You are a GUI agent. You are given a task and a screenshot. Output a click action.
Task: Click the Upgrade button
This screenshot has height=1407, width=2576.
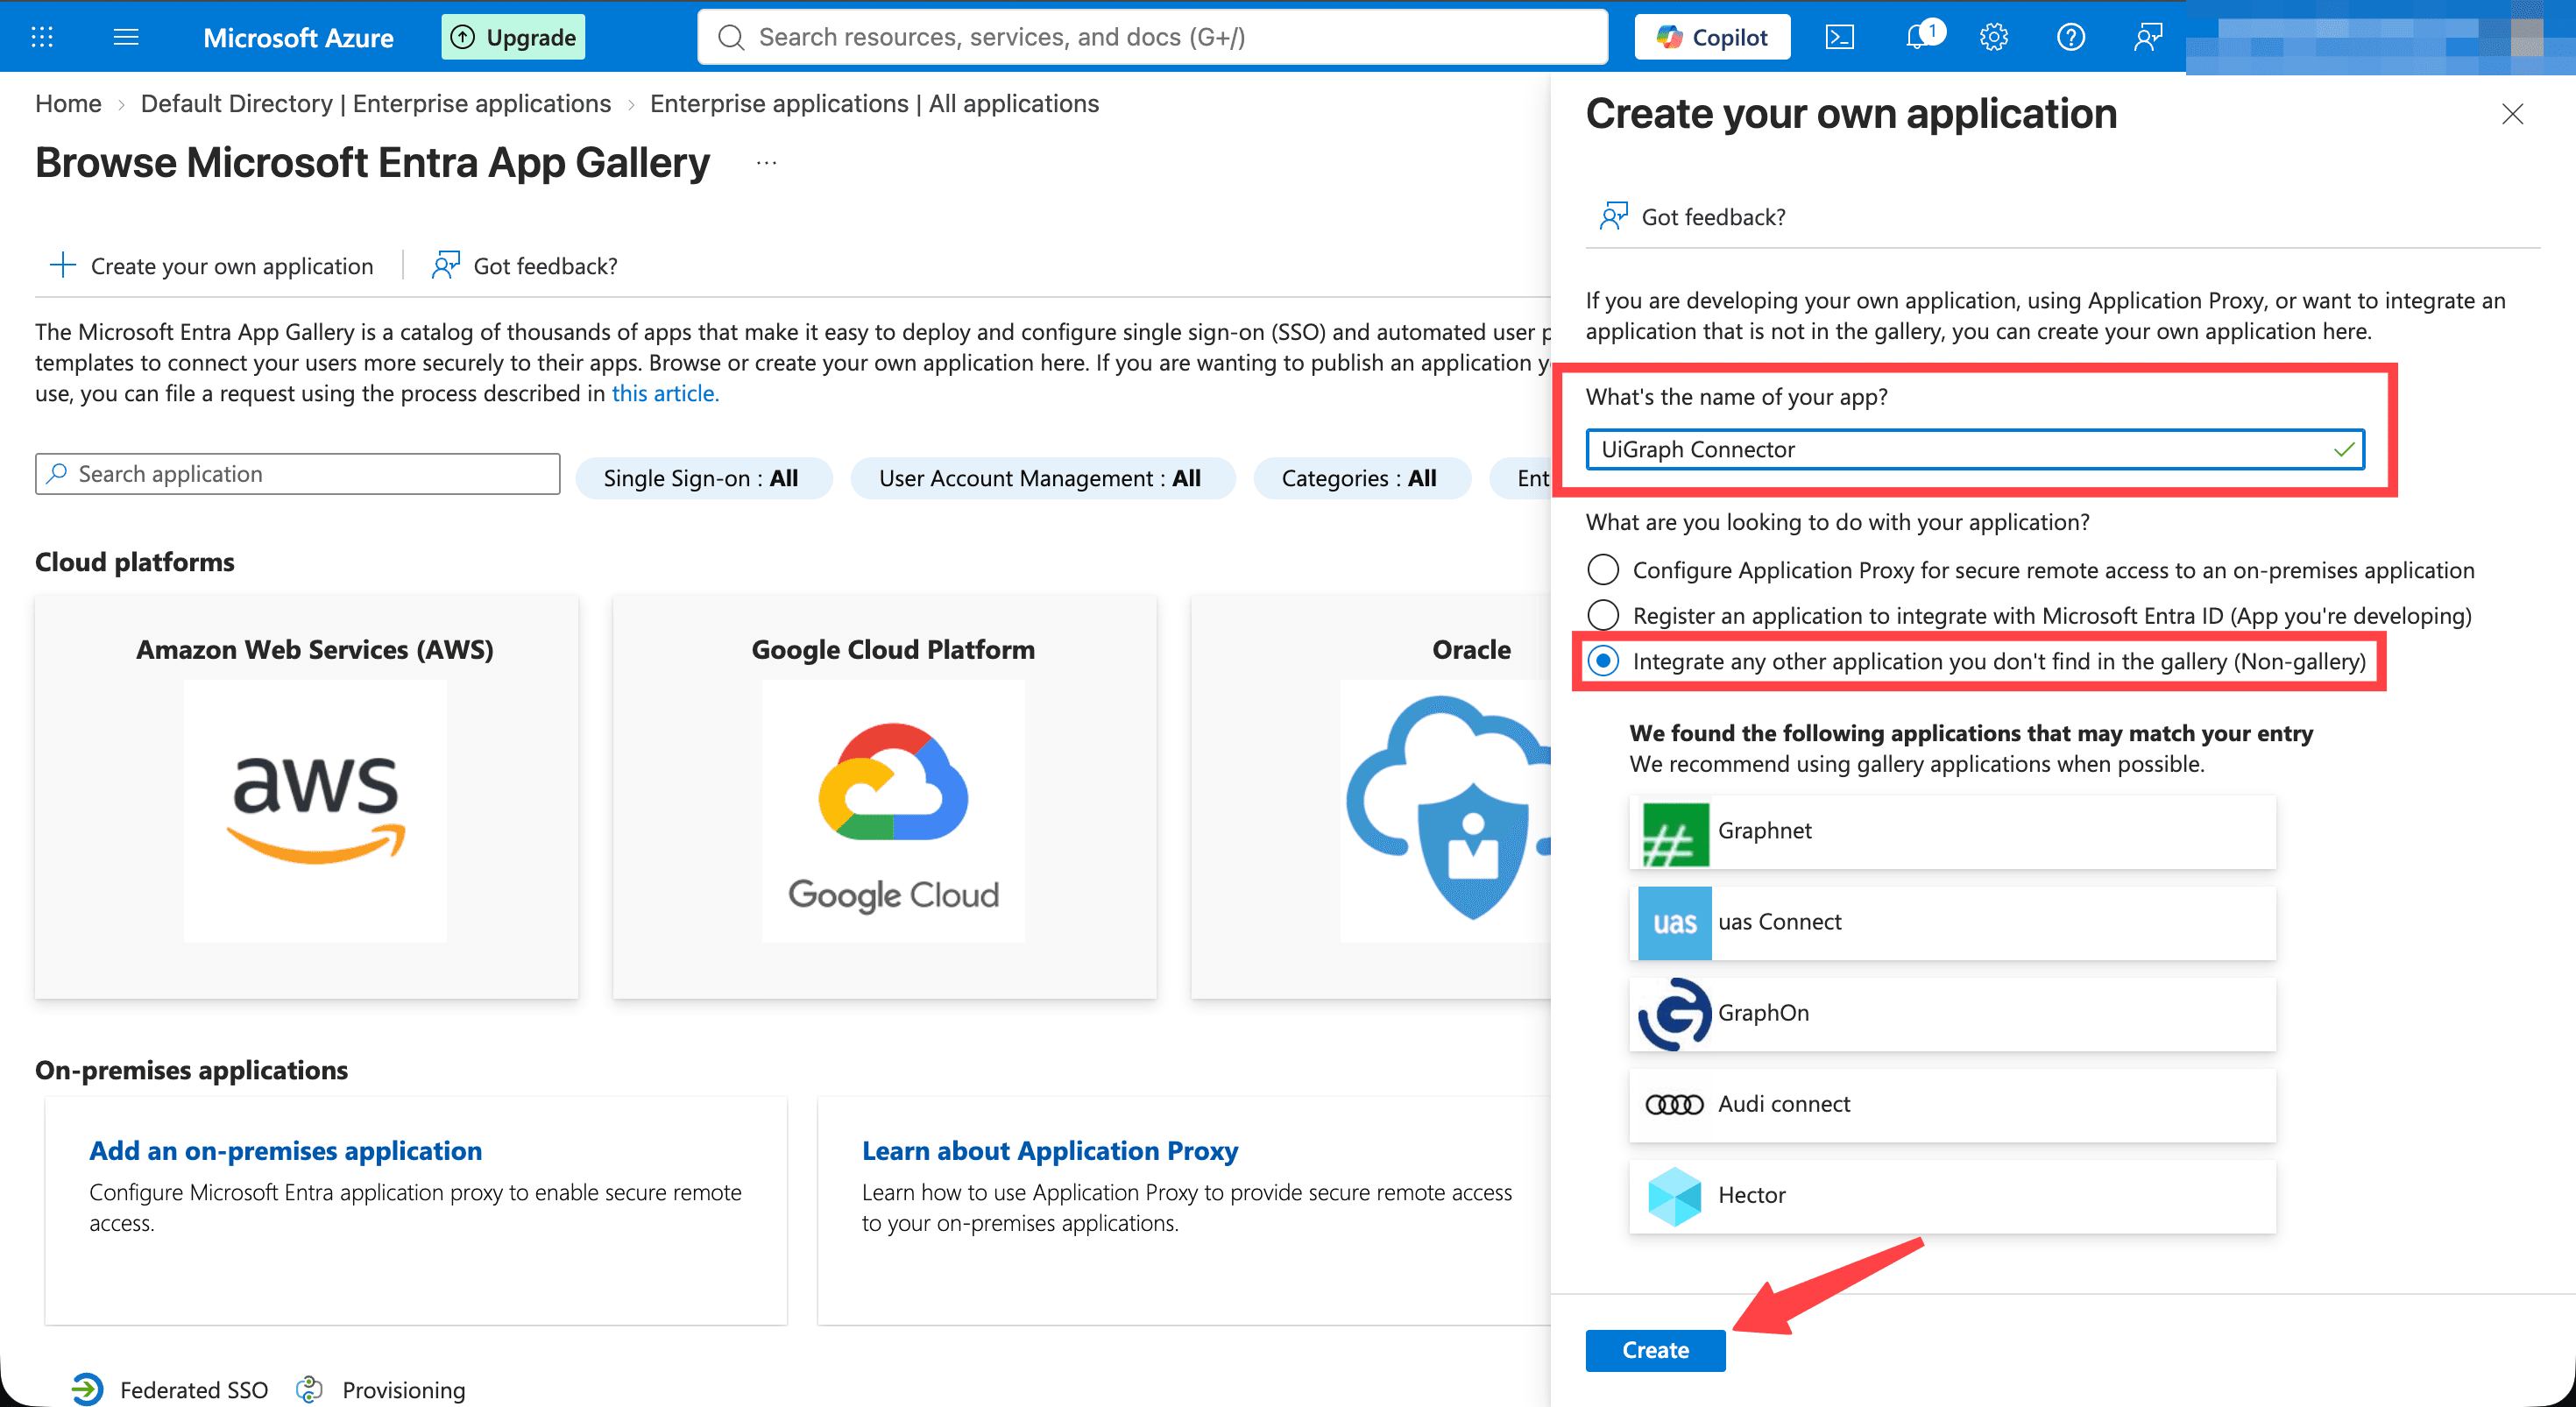pos(513,37)
